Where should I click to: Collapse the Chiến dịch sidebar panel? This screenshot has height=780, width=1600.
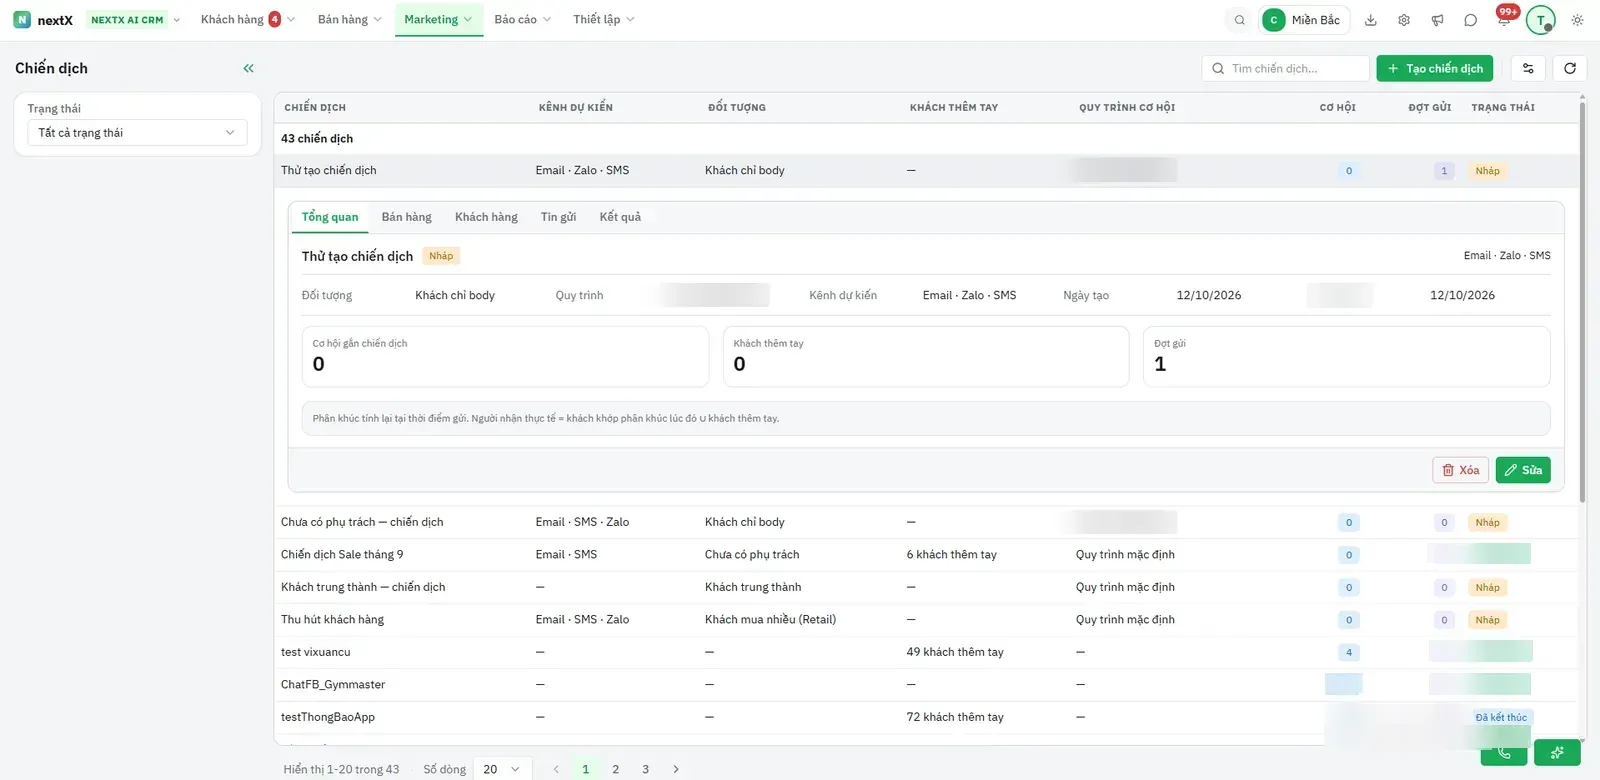248,68
